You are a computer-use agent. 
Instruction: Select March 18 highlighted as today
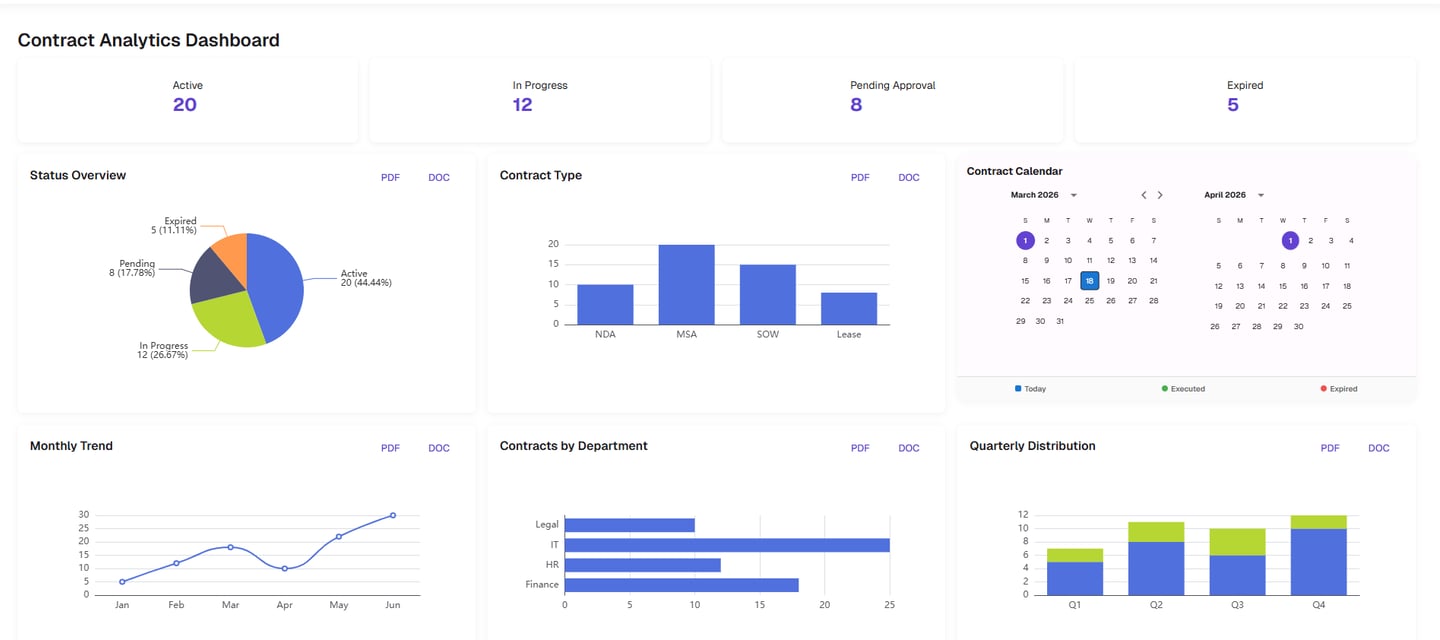click(1090, 281)
